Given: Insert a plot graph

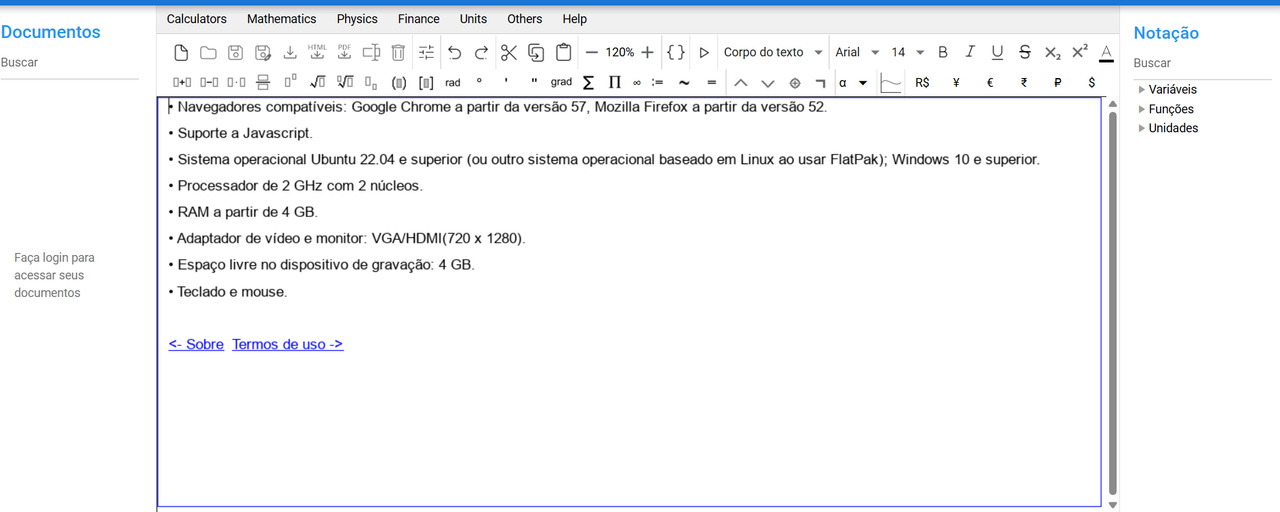Looking at the screenshot, I should (x=891, y=83).
